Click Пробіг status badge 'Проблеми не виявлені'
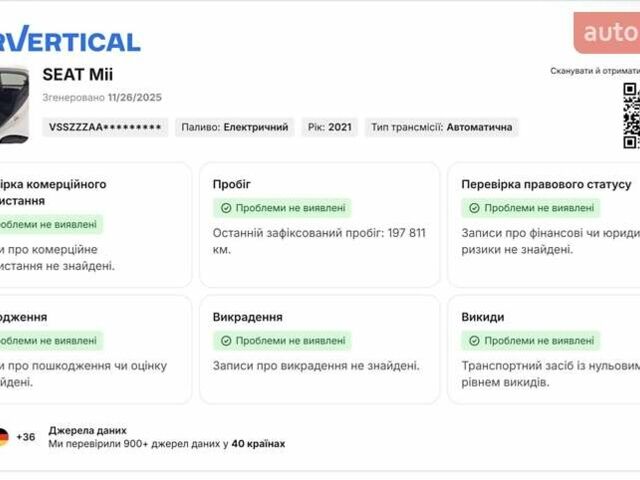Viewport: 640px width, 480px height. click(x=282, y=208)
